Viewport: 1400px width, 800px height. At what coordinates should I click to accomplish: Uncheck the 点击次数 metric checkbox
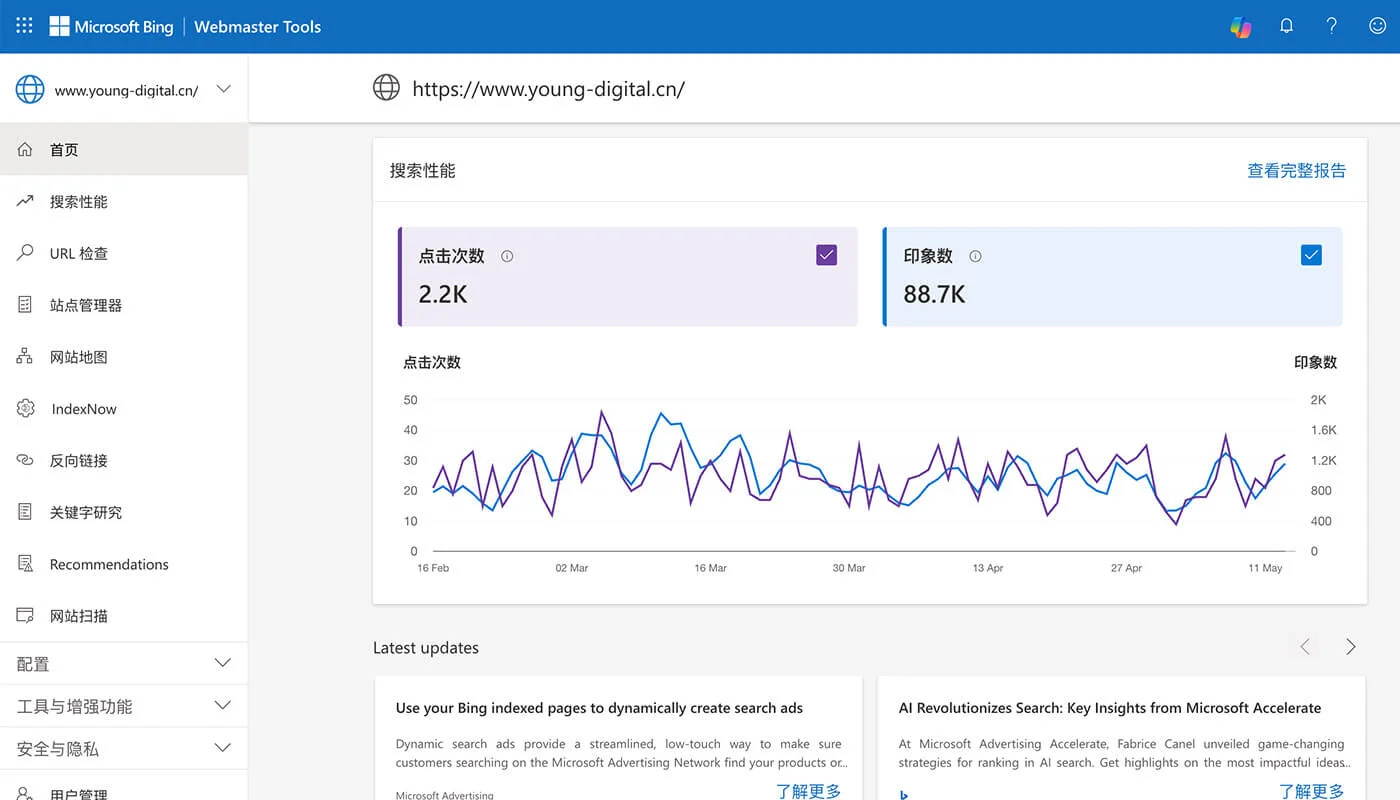pos(826,255)
